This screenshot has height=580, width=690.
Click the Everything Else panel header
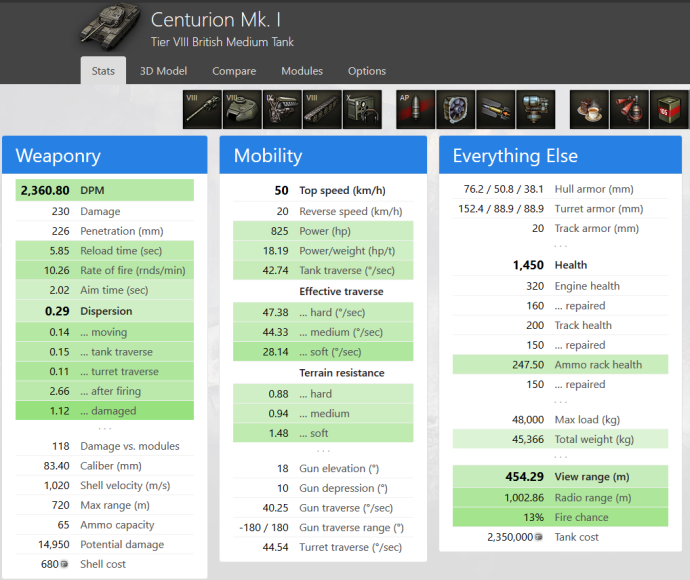[x=560, y=155]
